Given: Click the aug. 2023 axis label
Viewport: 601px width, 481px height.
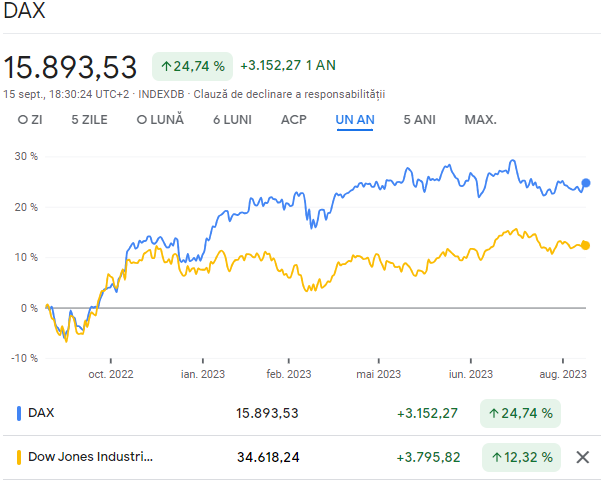Looking at the screenshot, I should [563, 374].
